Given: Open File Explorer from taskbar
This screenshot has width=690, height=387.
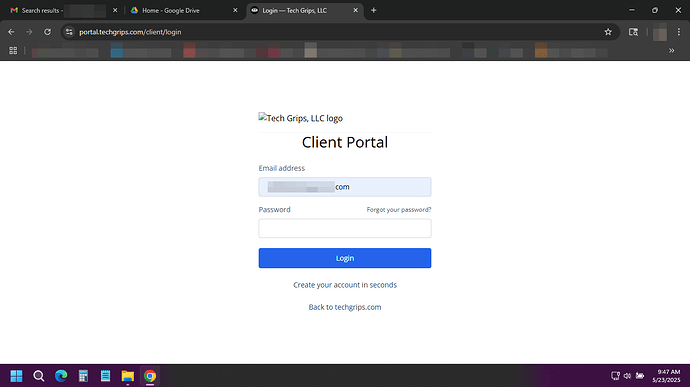Looking at the screenshot, I should pyautogui.click(x=128, y=376).
